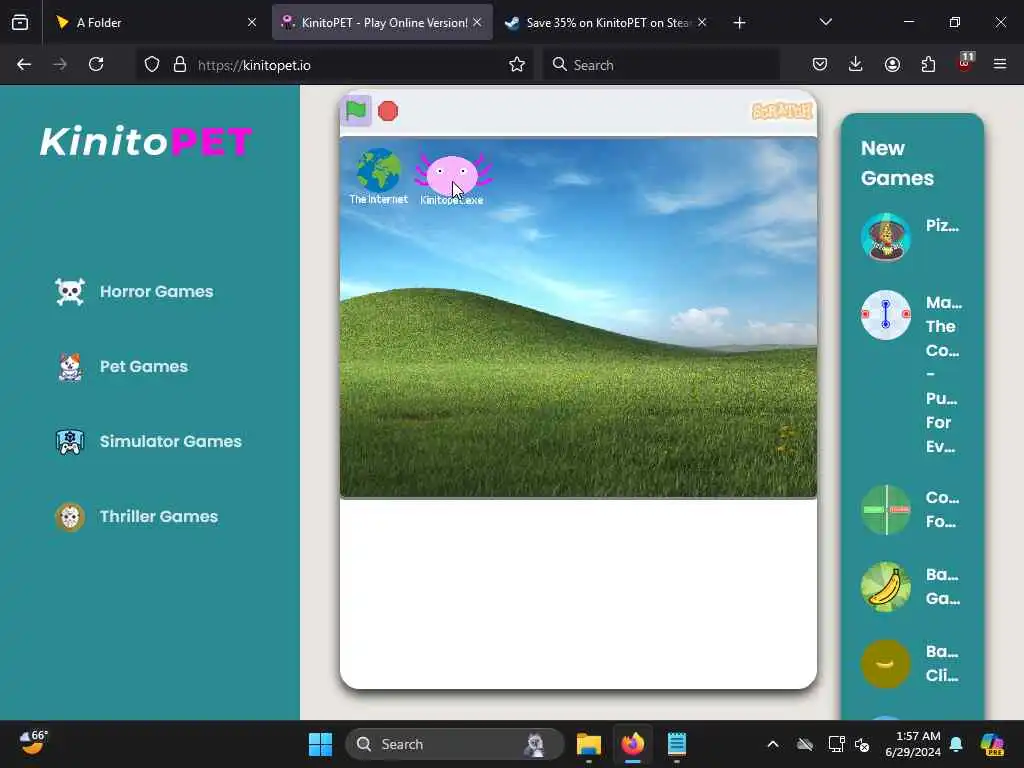
Task: Go forward to next page
Action: coord(60,65)
